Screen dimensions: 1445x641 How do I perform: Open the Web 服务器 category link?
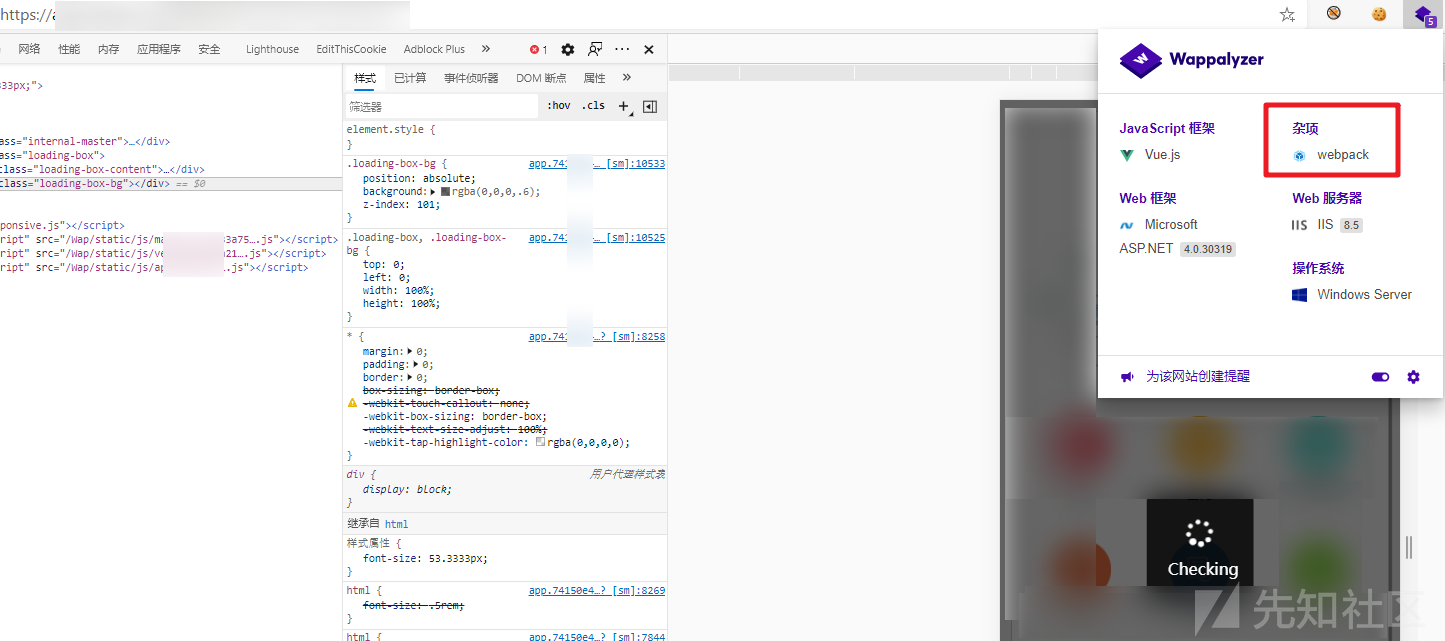tap(1327, 198)
